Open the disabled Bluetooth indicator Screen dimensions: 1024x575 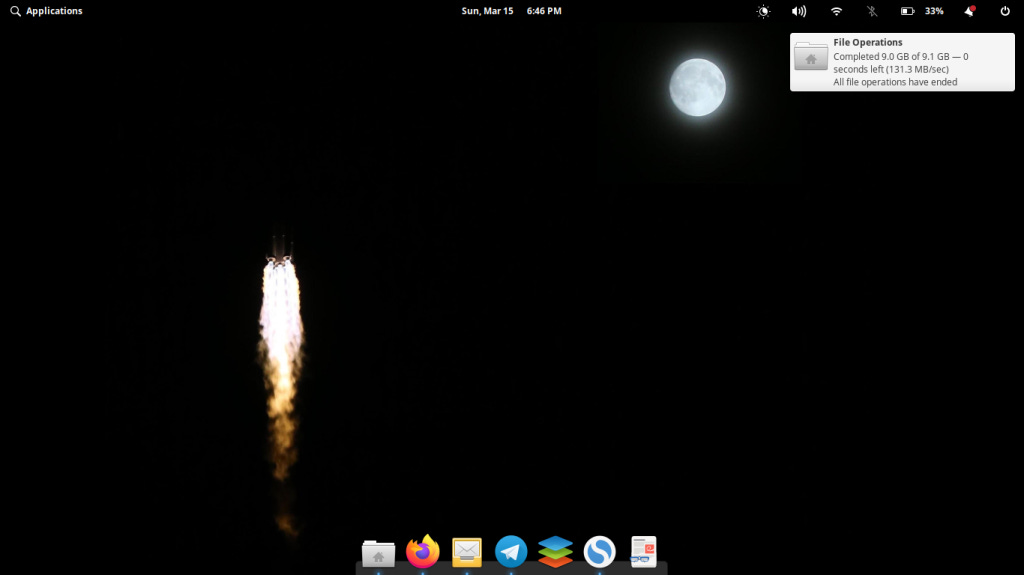tap(872, 11)
